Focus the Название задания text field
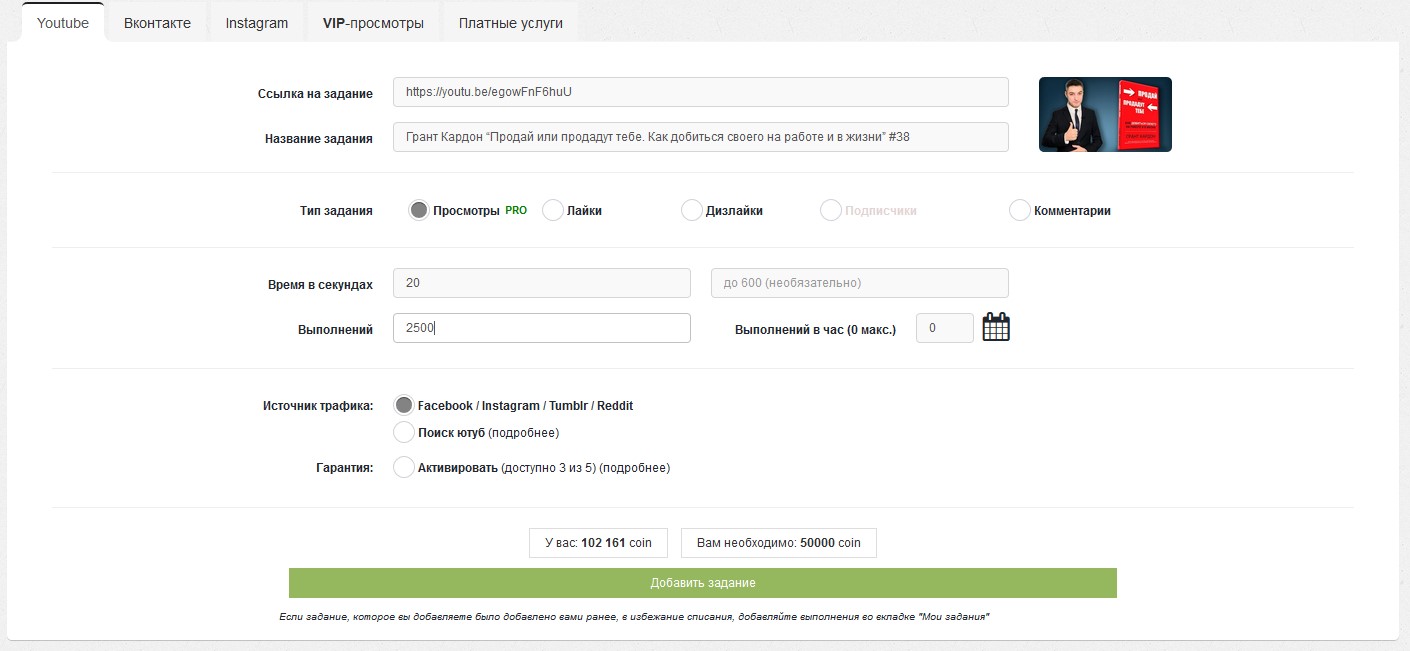 [700, 137]
